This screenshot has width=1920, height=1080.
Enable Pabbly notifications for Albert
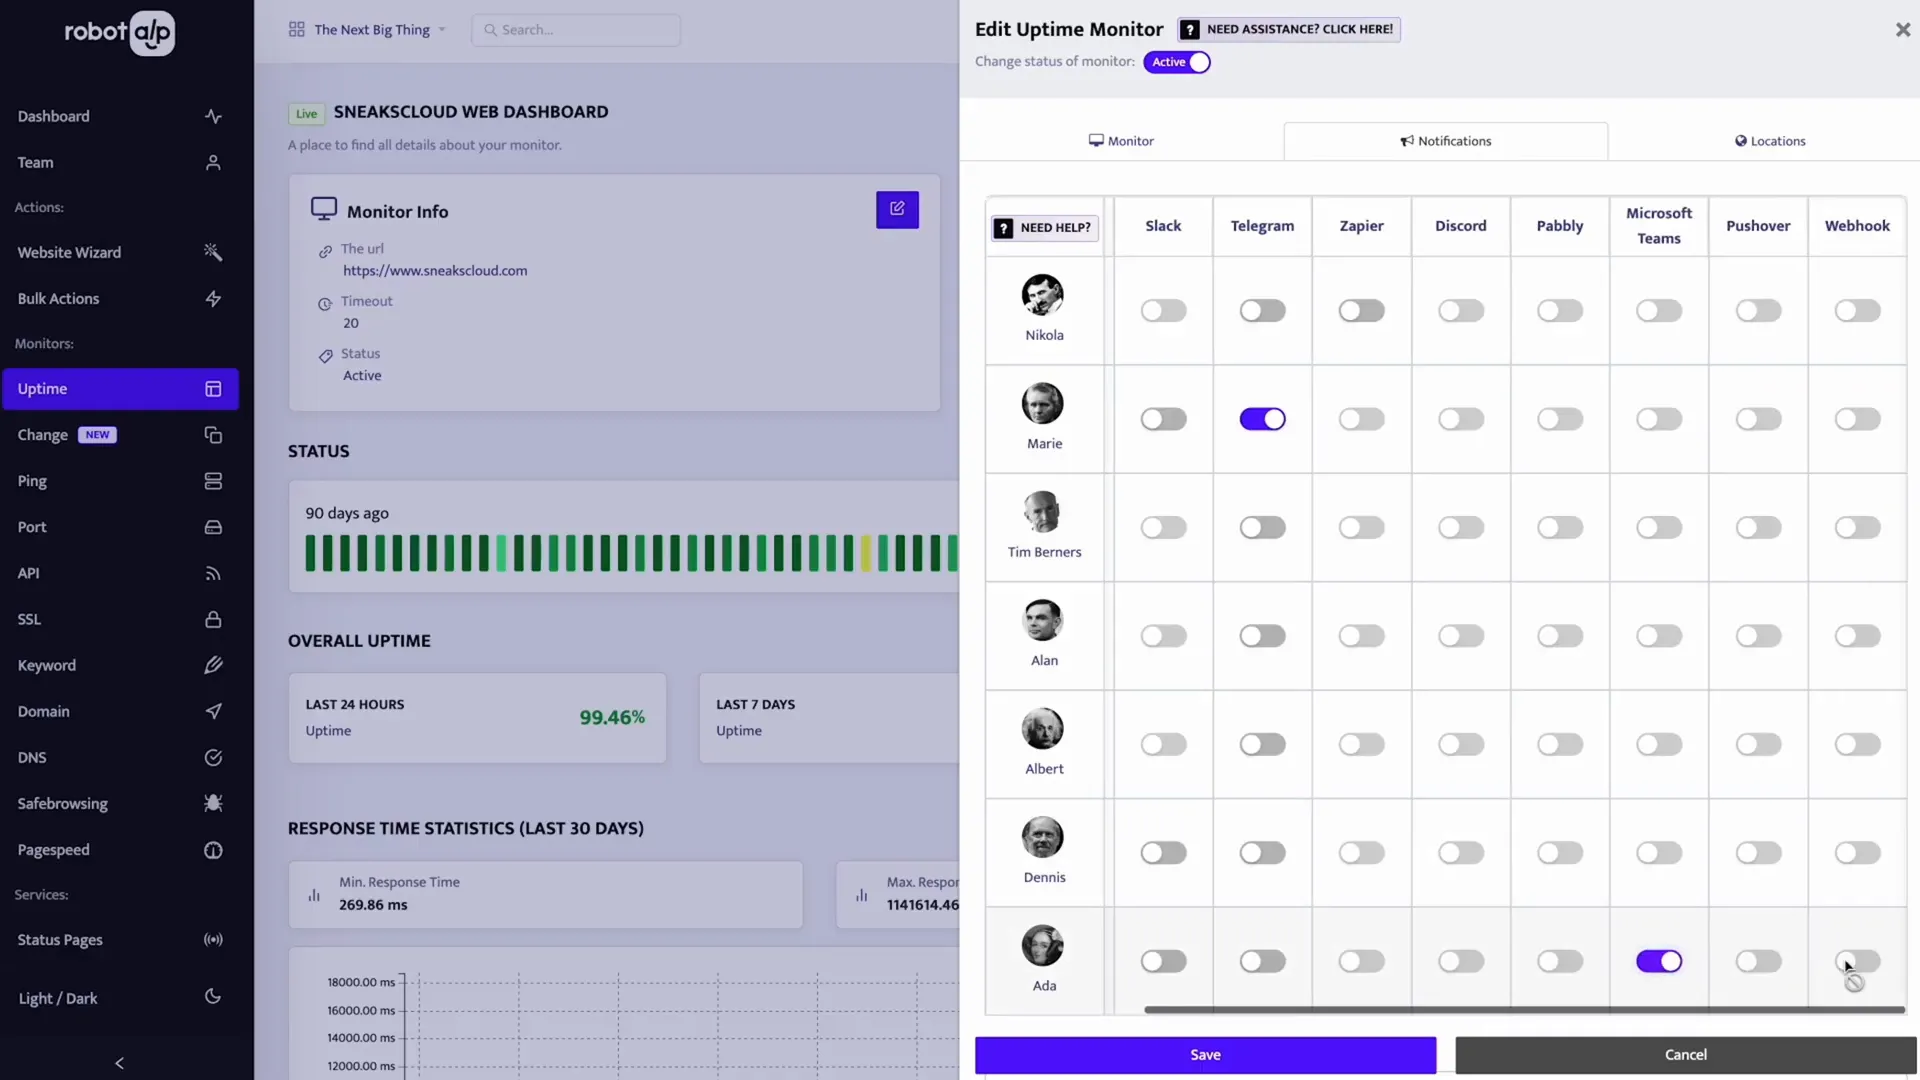tap(1560, 744)
